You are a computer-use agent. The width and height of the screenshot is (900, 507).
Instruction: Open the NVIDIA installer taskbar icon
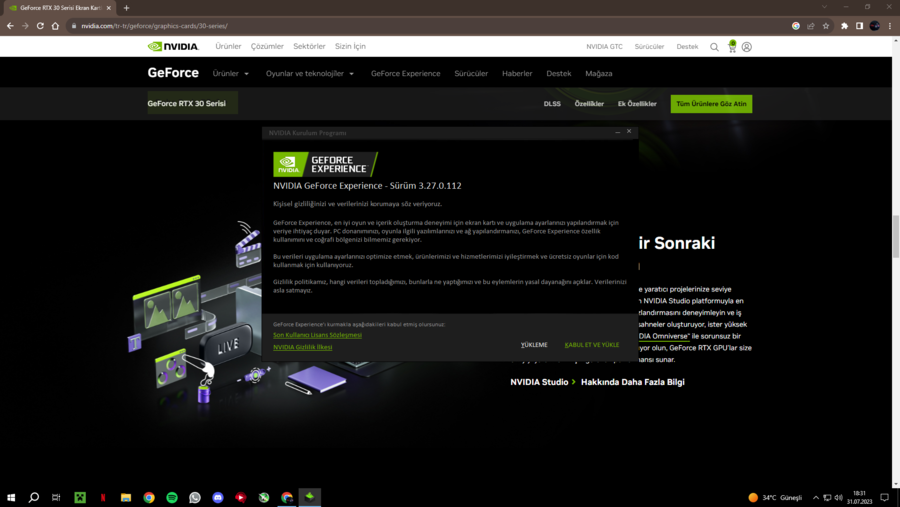[x=309, y=497]
